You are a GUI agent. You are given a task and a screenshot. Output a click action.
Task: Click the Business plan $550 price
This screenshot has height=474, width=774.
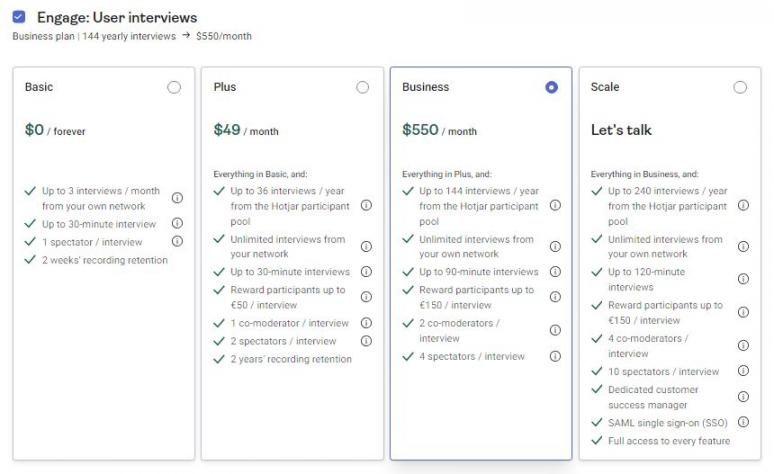(x=420, y=130)
